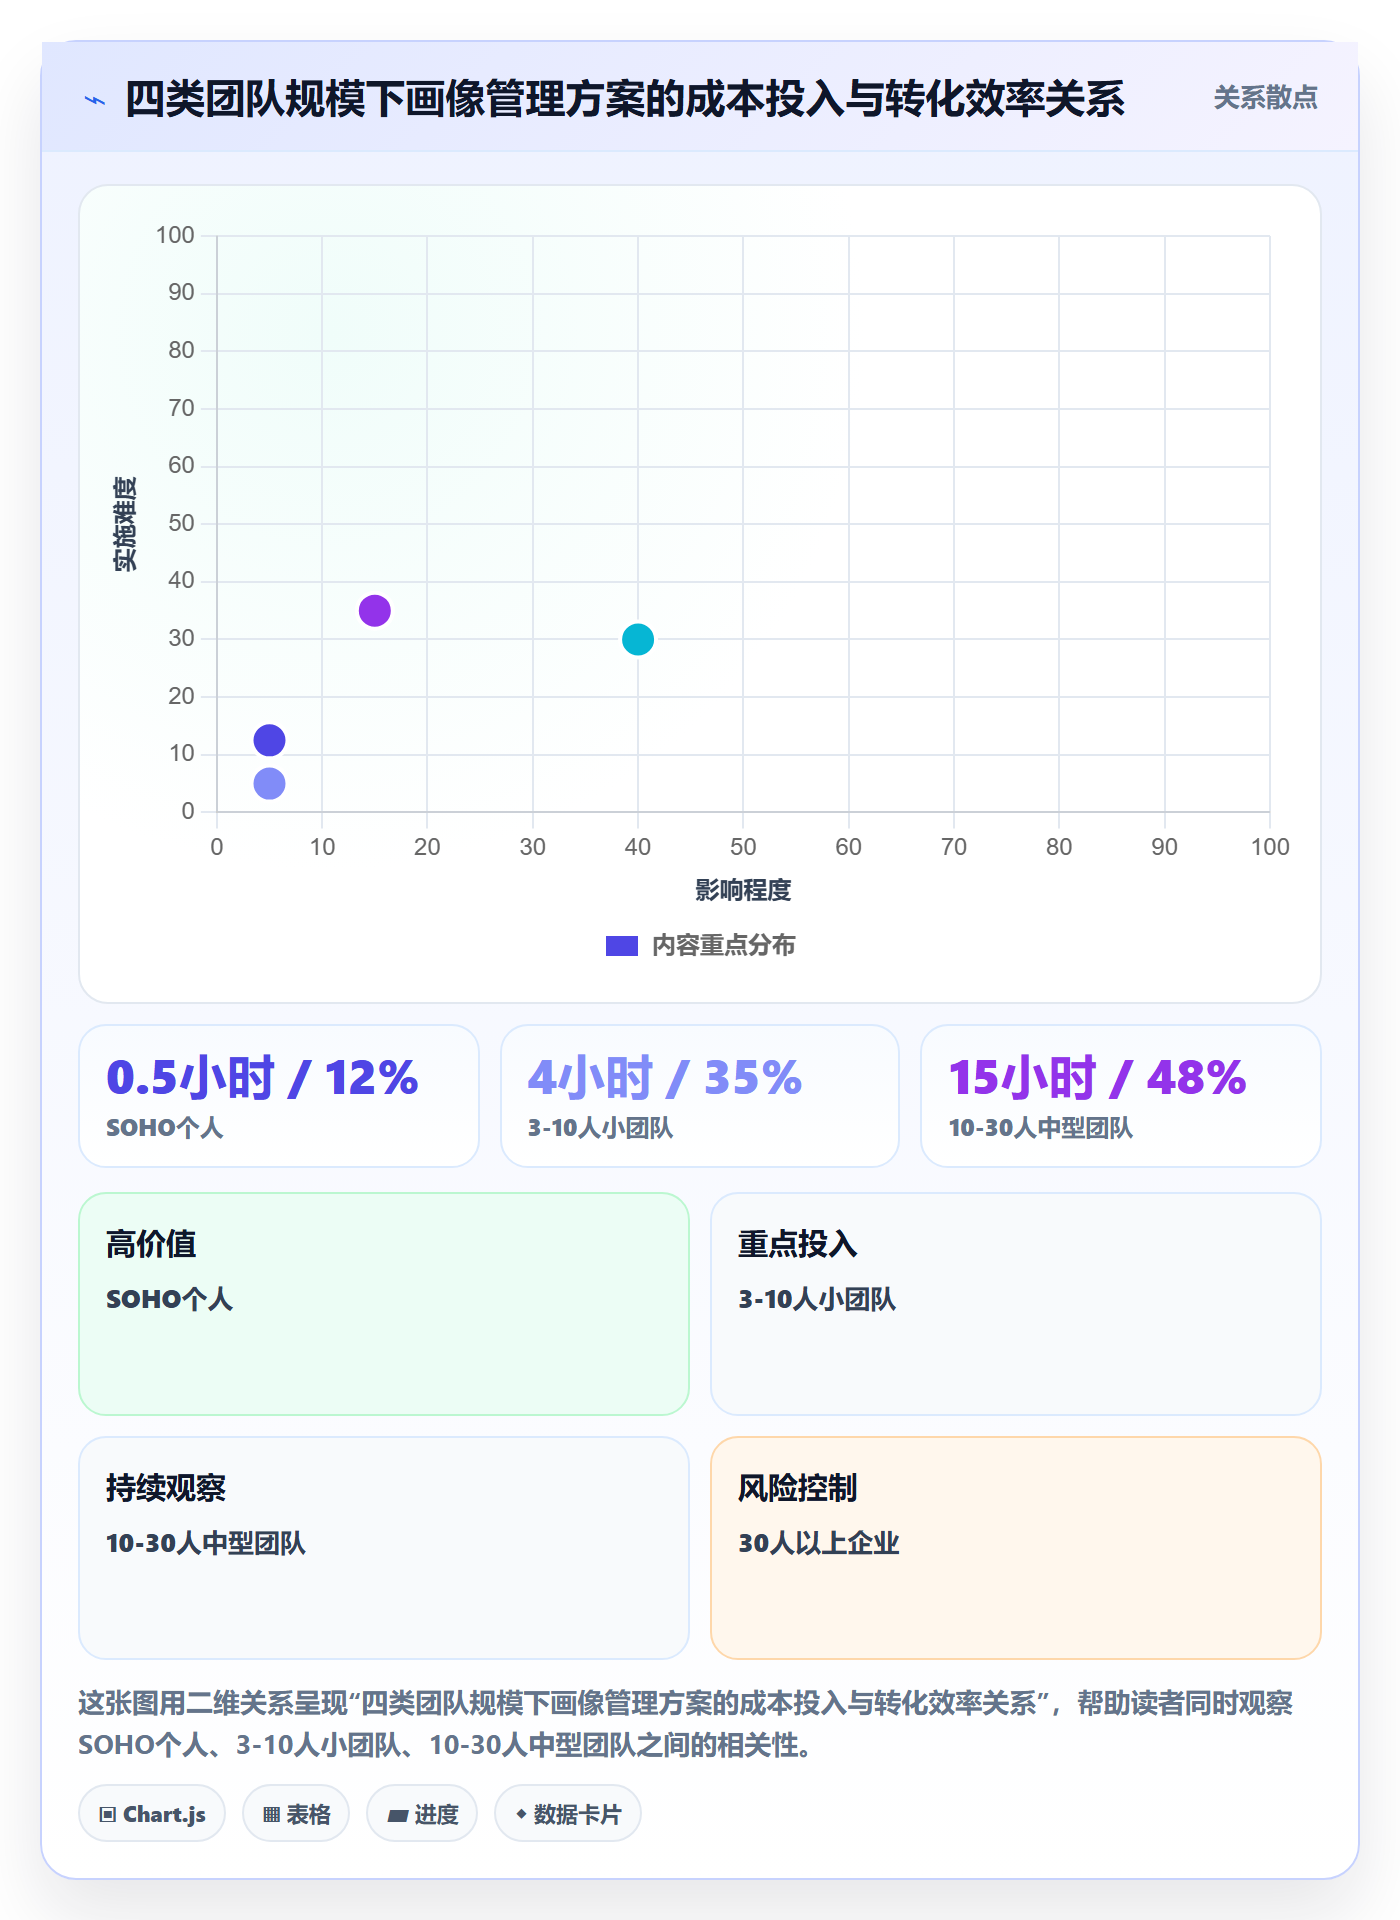Image resolution: width=1400 pixels, height=1920 pixels.
Task: Select the cyan scatter point on the chart
Action: pos(638,639)
